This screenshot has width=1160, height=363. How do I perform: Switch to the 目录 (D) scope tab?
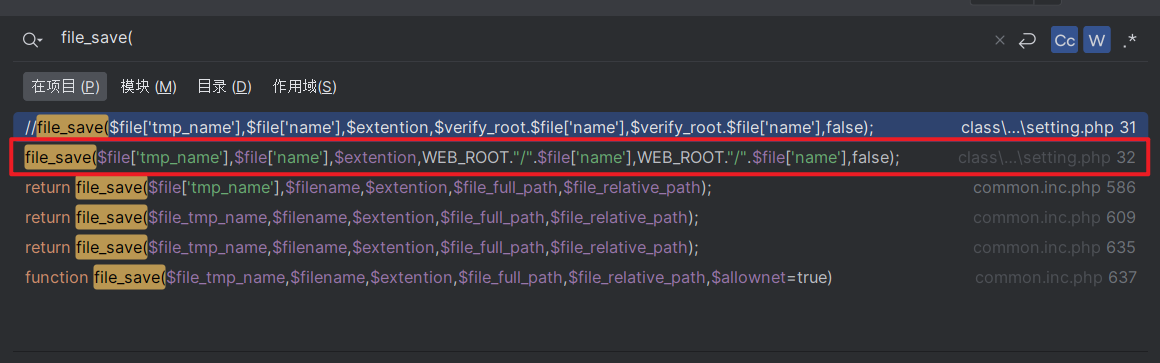(224, 87)
